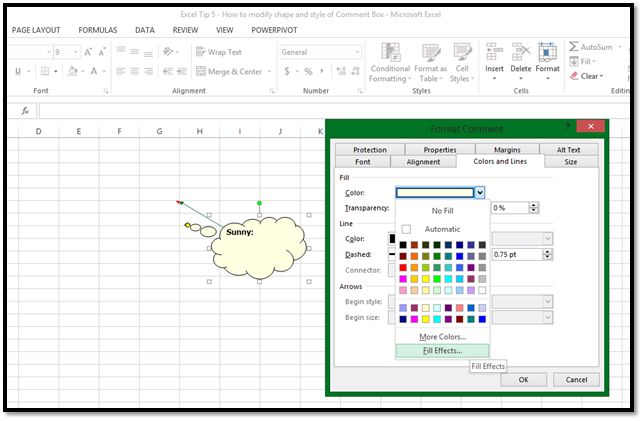
Task: Click the Decrease Indent icon
Action: 168,71
